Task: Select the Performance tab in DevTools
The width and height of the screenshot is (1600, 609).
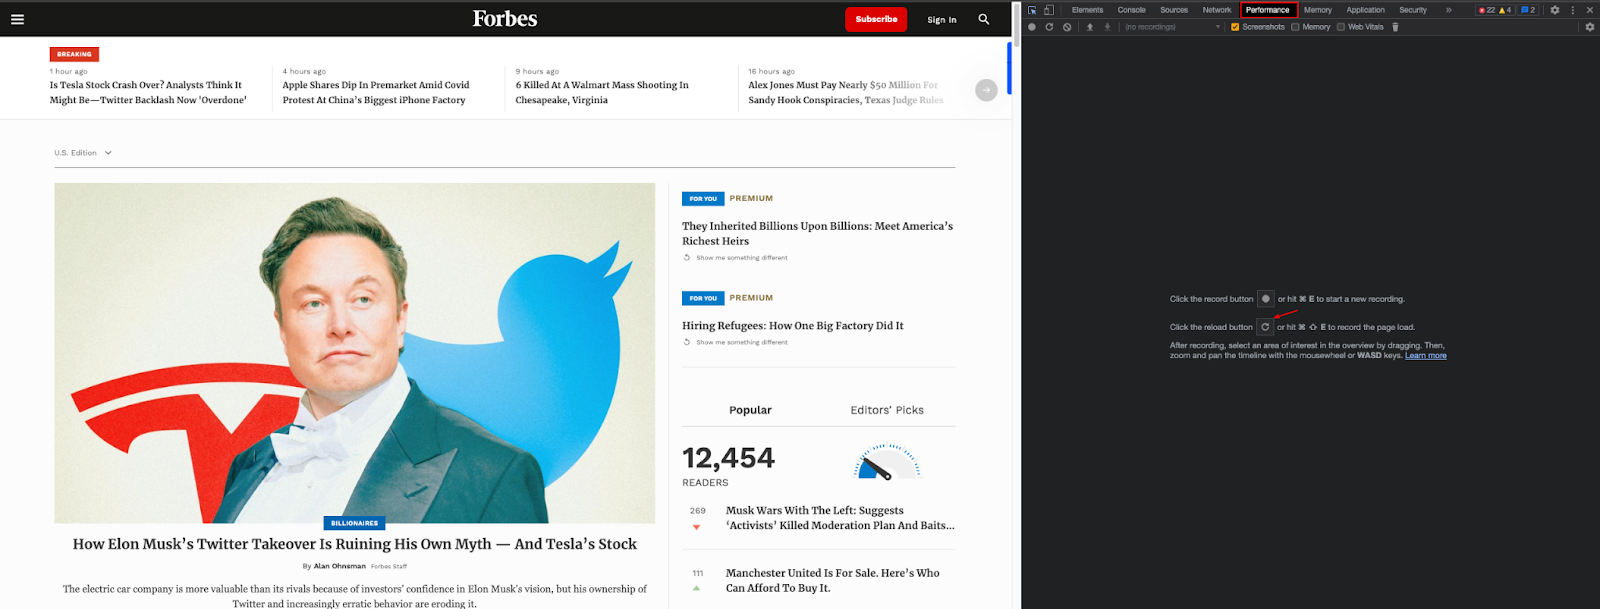Action: click(1268, 10)
